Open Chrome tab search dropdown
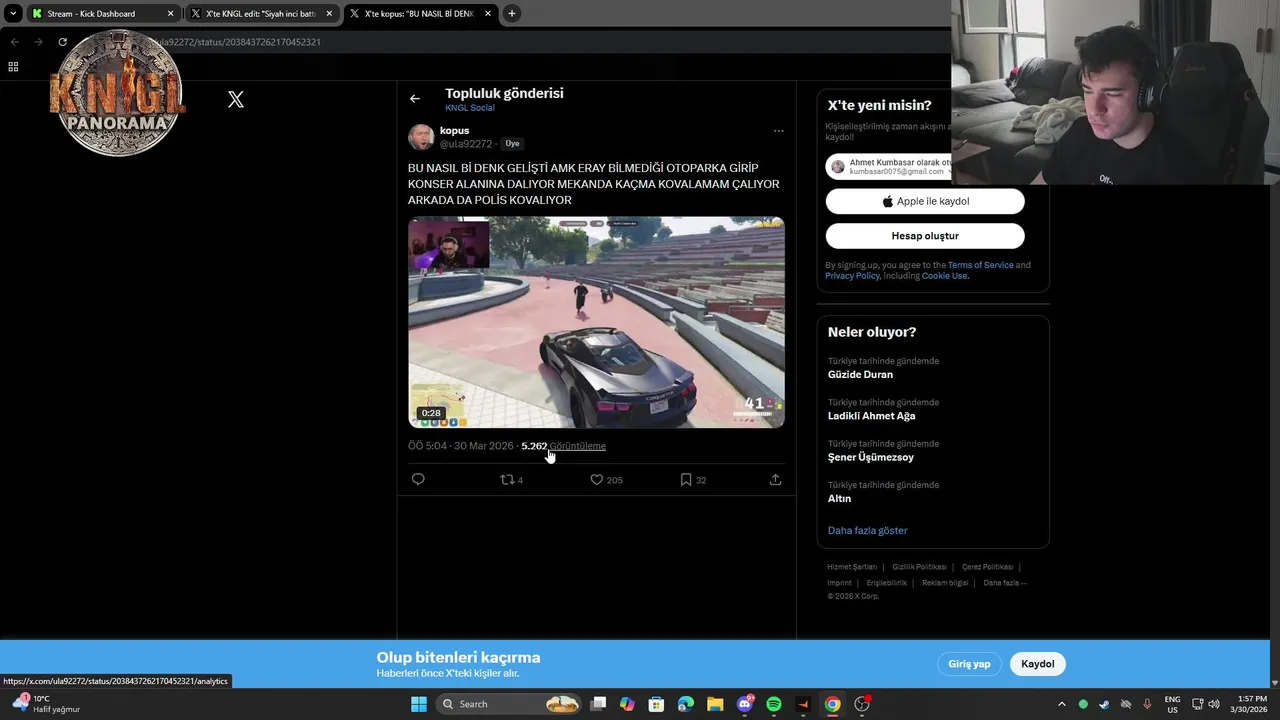Viewport: 1280px width, 720px height. coord(13,13)
